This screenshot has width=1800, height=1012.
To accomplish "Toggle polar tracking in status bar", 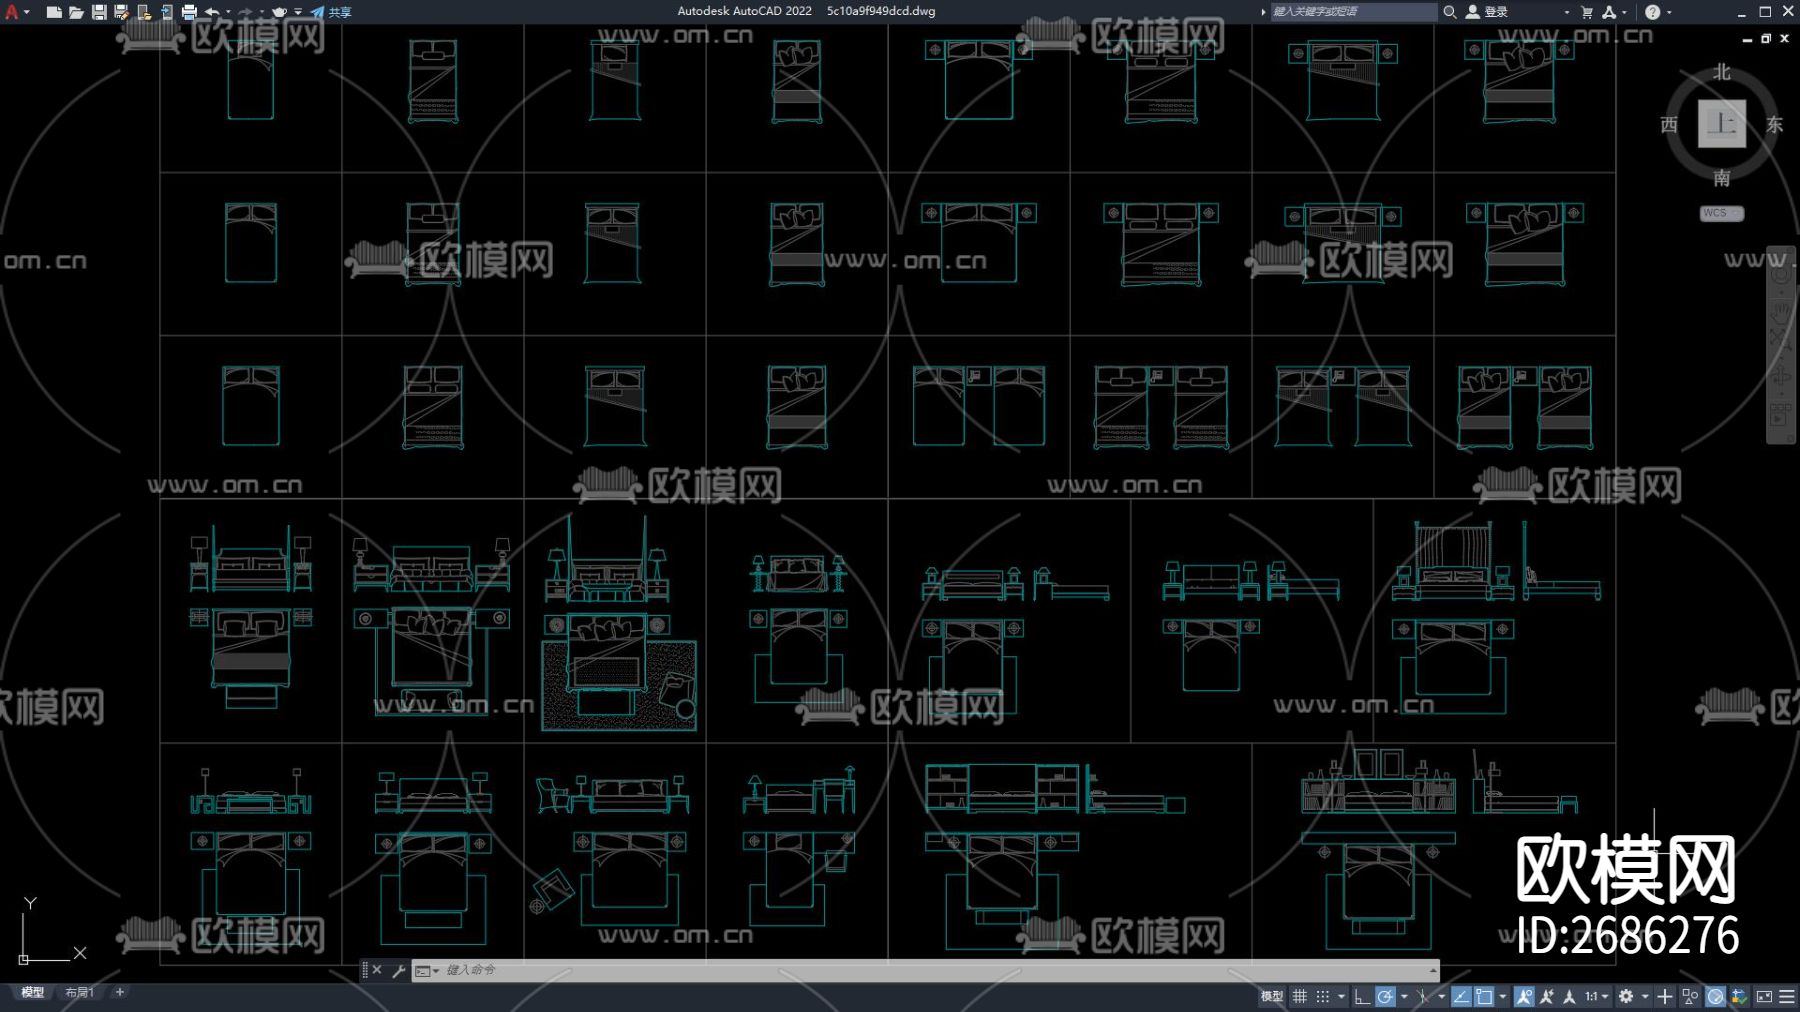I will click(x=1385, y=996).
